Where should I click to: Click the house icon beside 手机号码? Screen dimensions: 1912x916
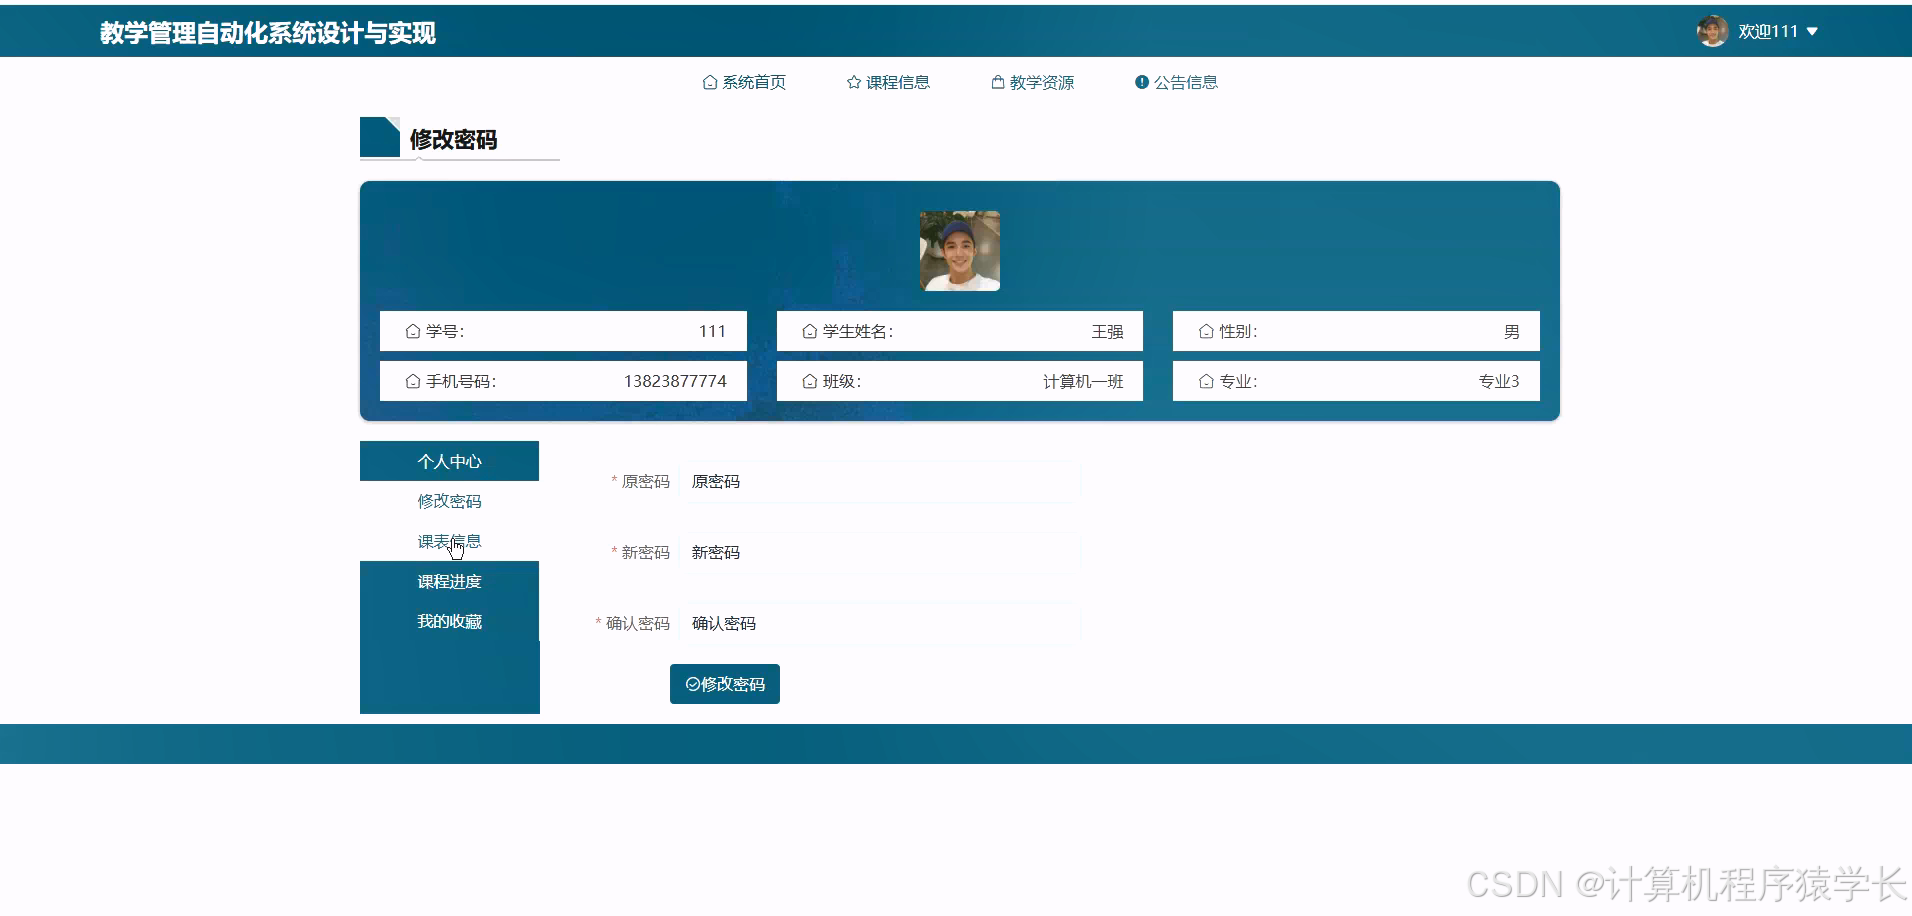[411, 380]
